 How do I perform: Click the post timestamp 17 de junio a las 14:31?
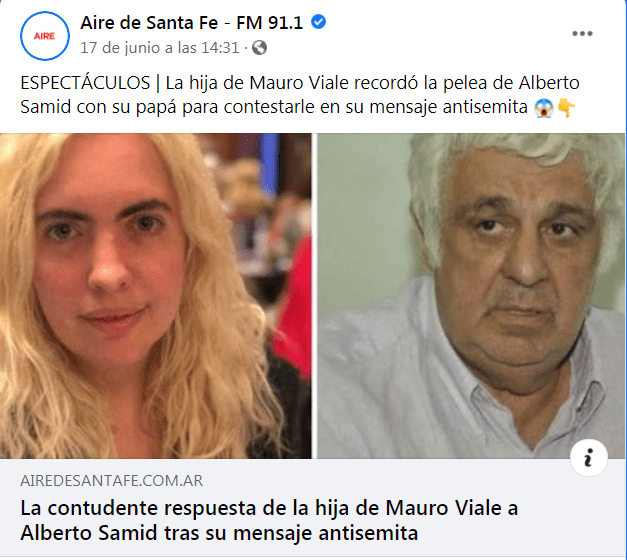pos(160,48)
